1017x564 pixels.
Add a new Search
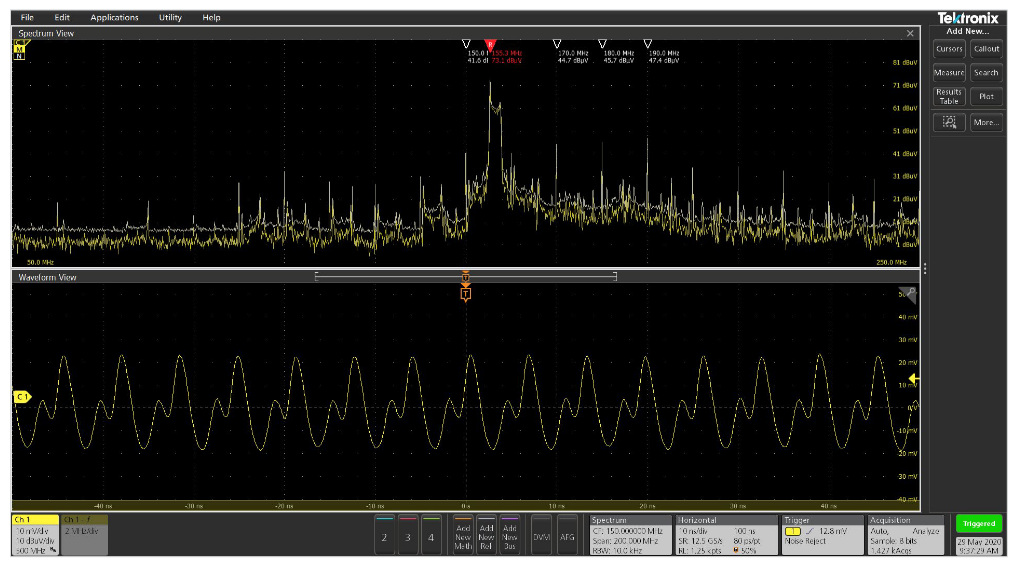pos(986,73)
